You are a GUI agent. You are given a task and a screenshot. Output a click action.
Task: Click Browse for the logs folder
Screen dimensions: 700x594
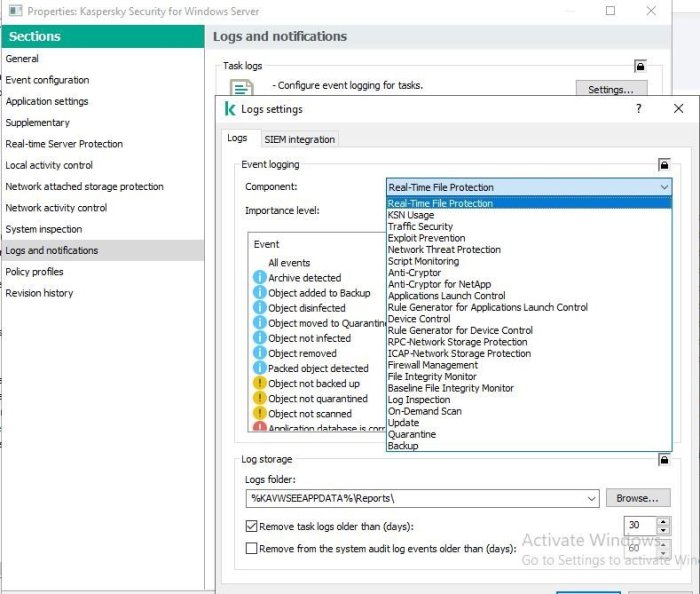point(638,498)
